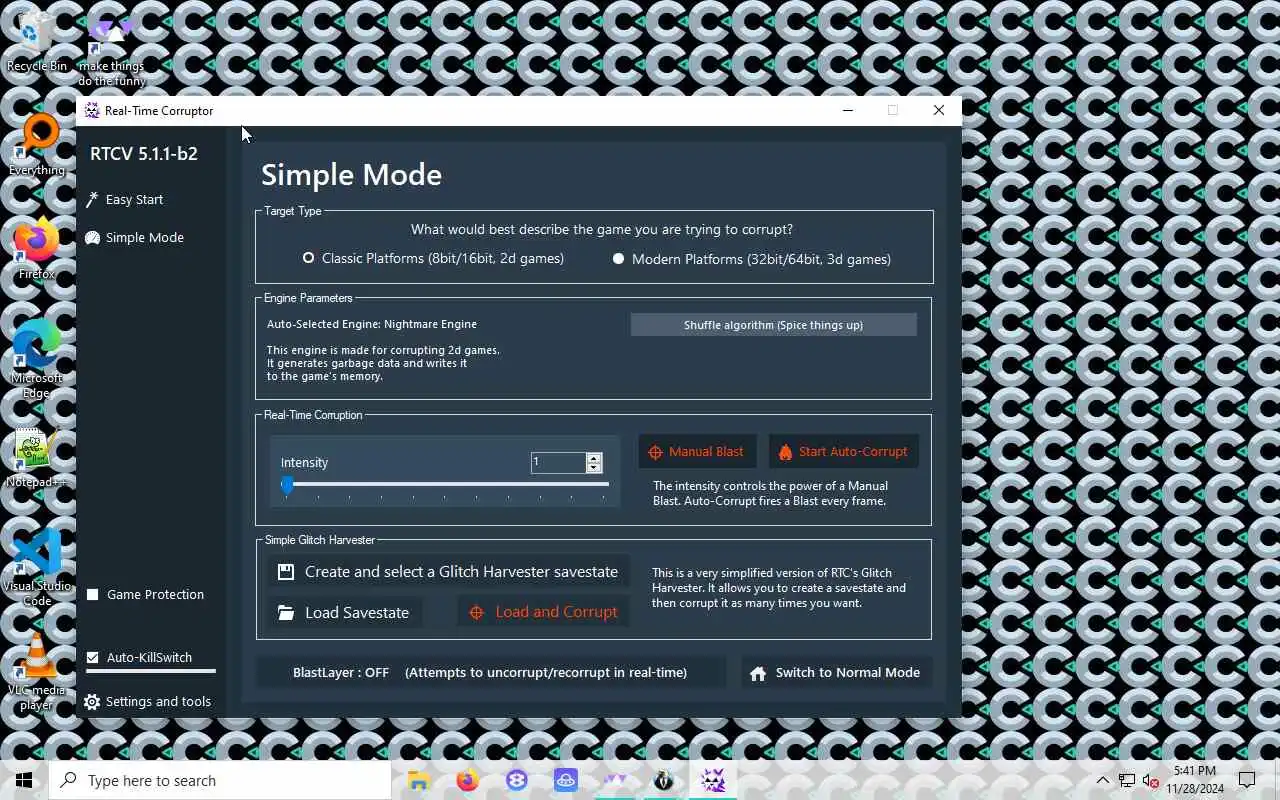Click the taskbar search box
1280x800 pixels.
220,780
